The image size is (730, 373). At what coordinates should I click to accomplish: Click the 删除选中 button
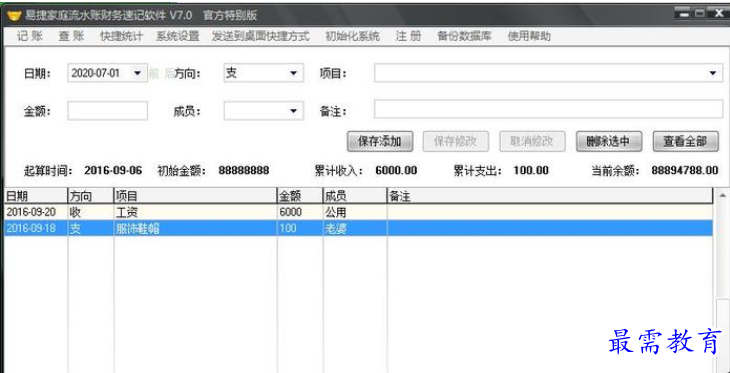609,141
